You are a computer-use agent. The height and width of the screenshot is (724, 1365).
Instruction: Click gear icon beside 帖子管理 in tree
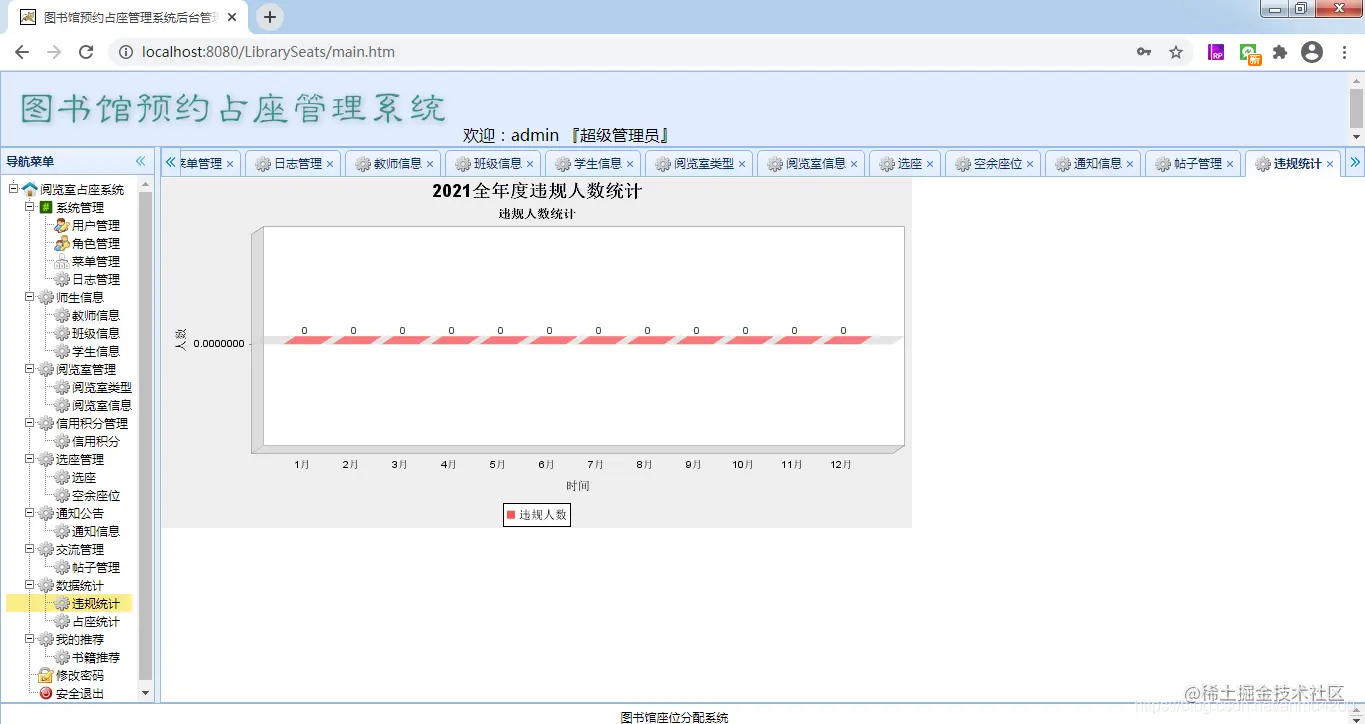(62, 568)
